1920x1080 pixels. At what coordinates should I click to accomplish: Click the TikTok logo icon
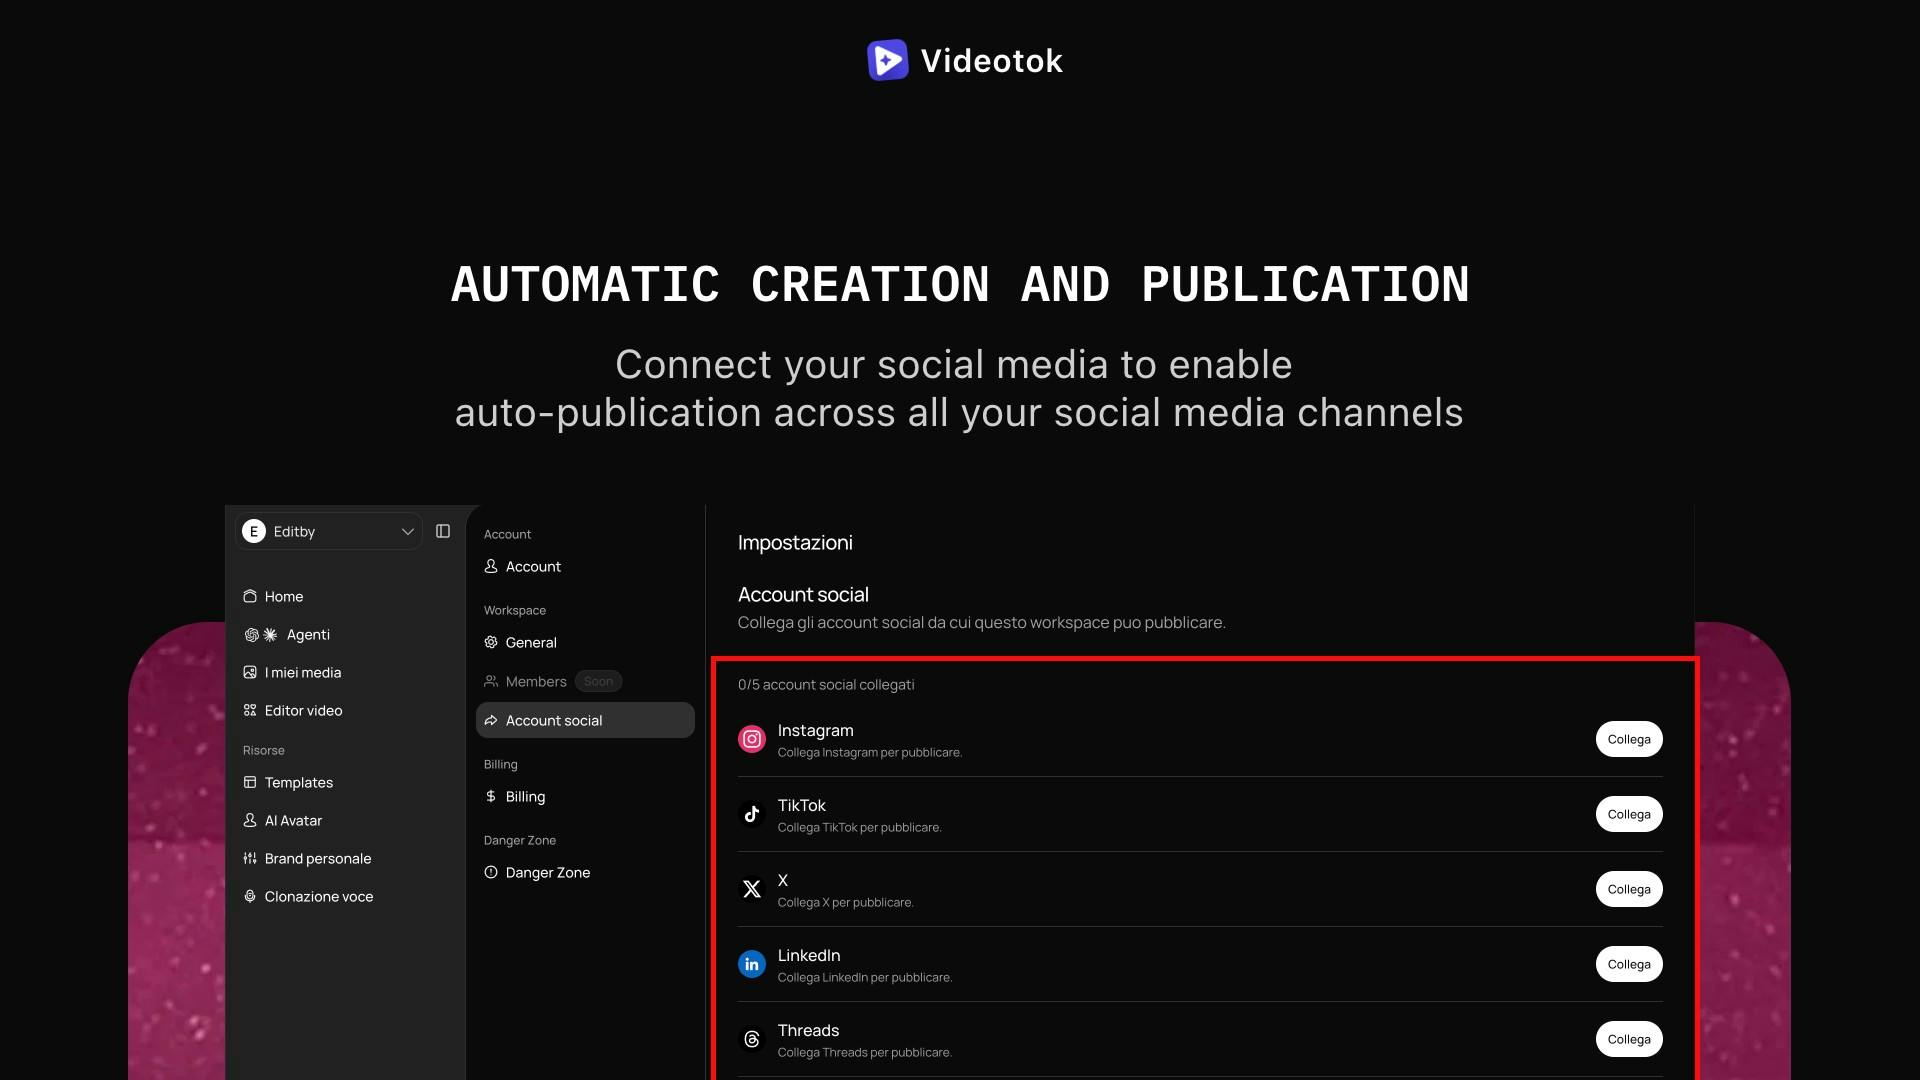click(752, 814)
